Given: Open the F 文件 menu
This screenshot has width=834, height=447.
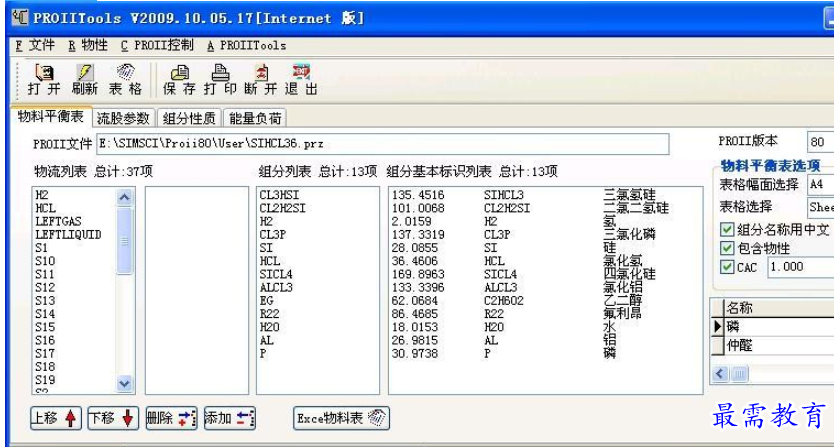Looking at the screenshot, I should point(35,46).
